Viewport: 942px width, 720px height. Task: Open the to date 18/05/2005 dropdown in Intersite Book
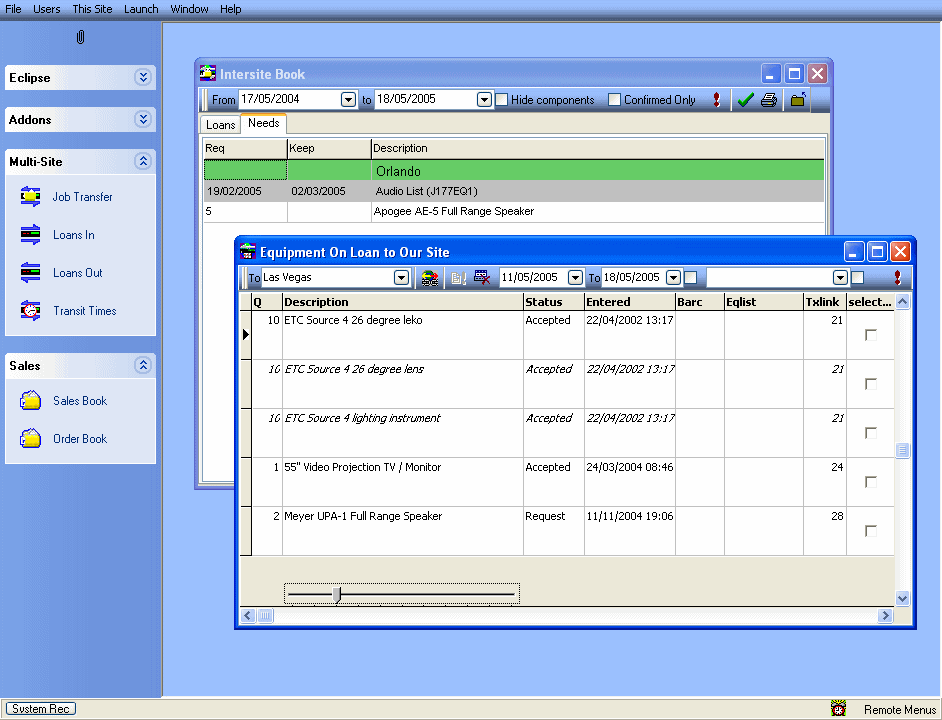coord(484,100)
